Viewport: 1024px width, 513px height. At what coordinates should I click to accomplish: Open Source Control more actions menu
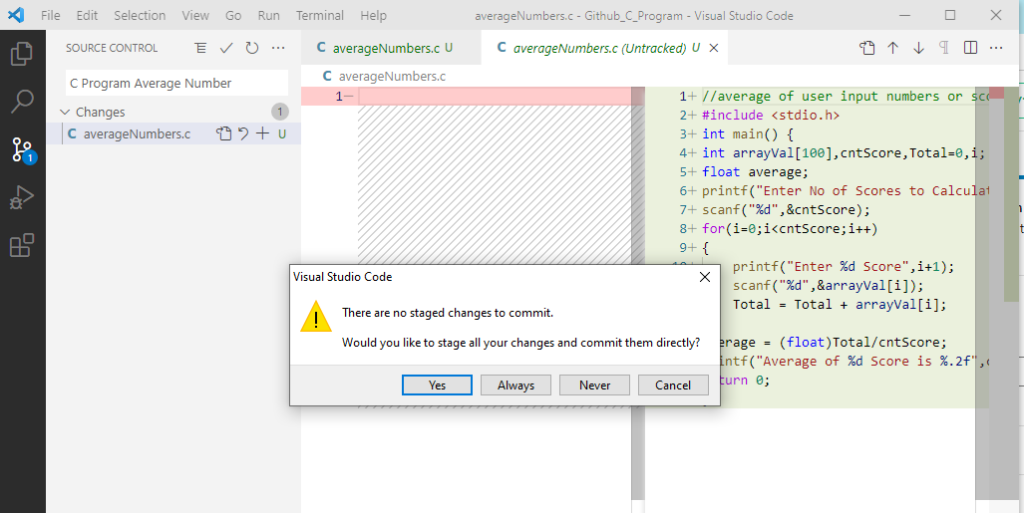click(x=278, y=48)
